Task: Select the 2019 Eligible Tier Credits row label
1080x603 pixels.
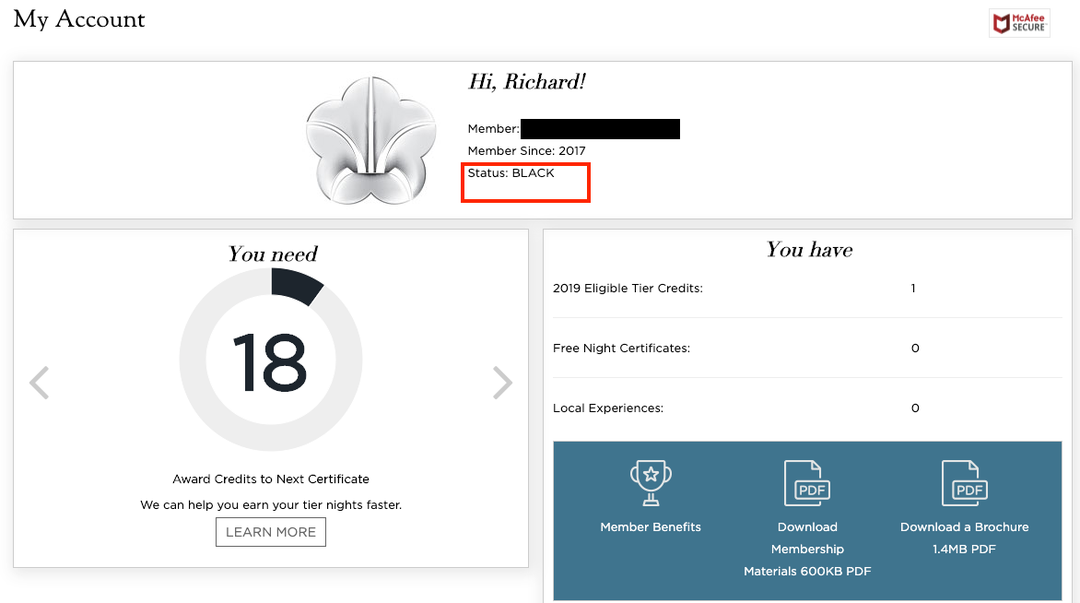Action: pyautogui.click(x=628, y=288)
